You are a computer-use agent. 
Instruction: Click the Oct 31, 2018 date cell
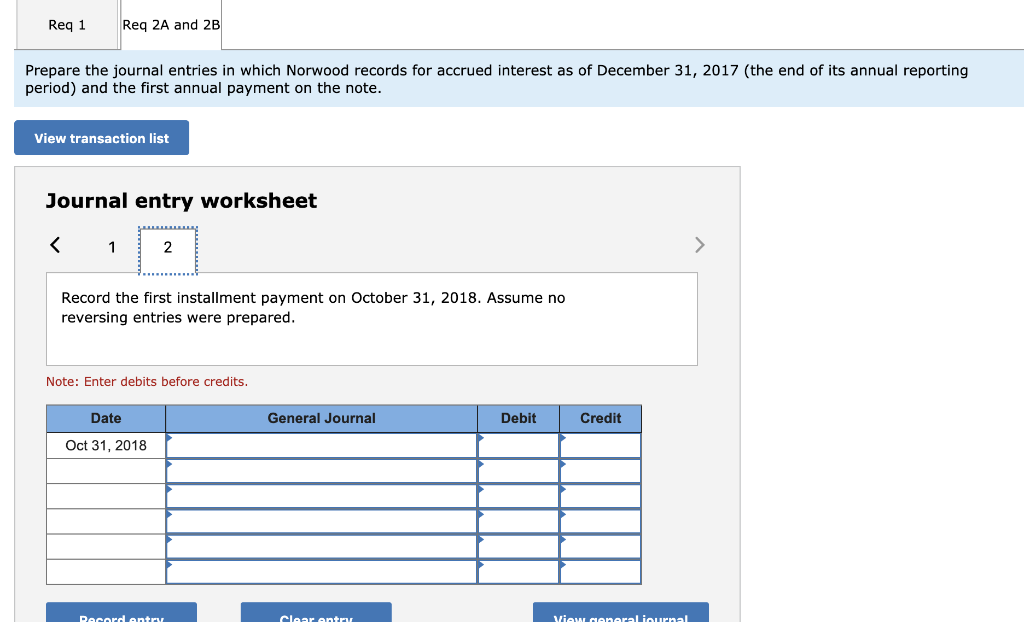click(105, 445)
